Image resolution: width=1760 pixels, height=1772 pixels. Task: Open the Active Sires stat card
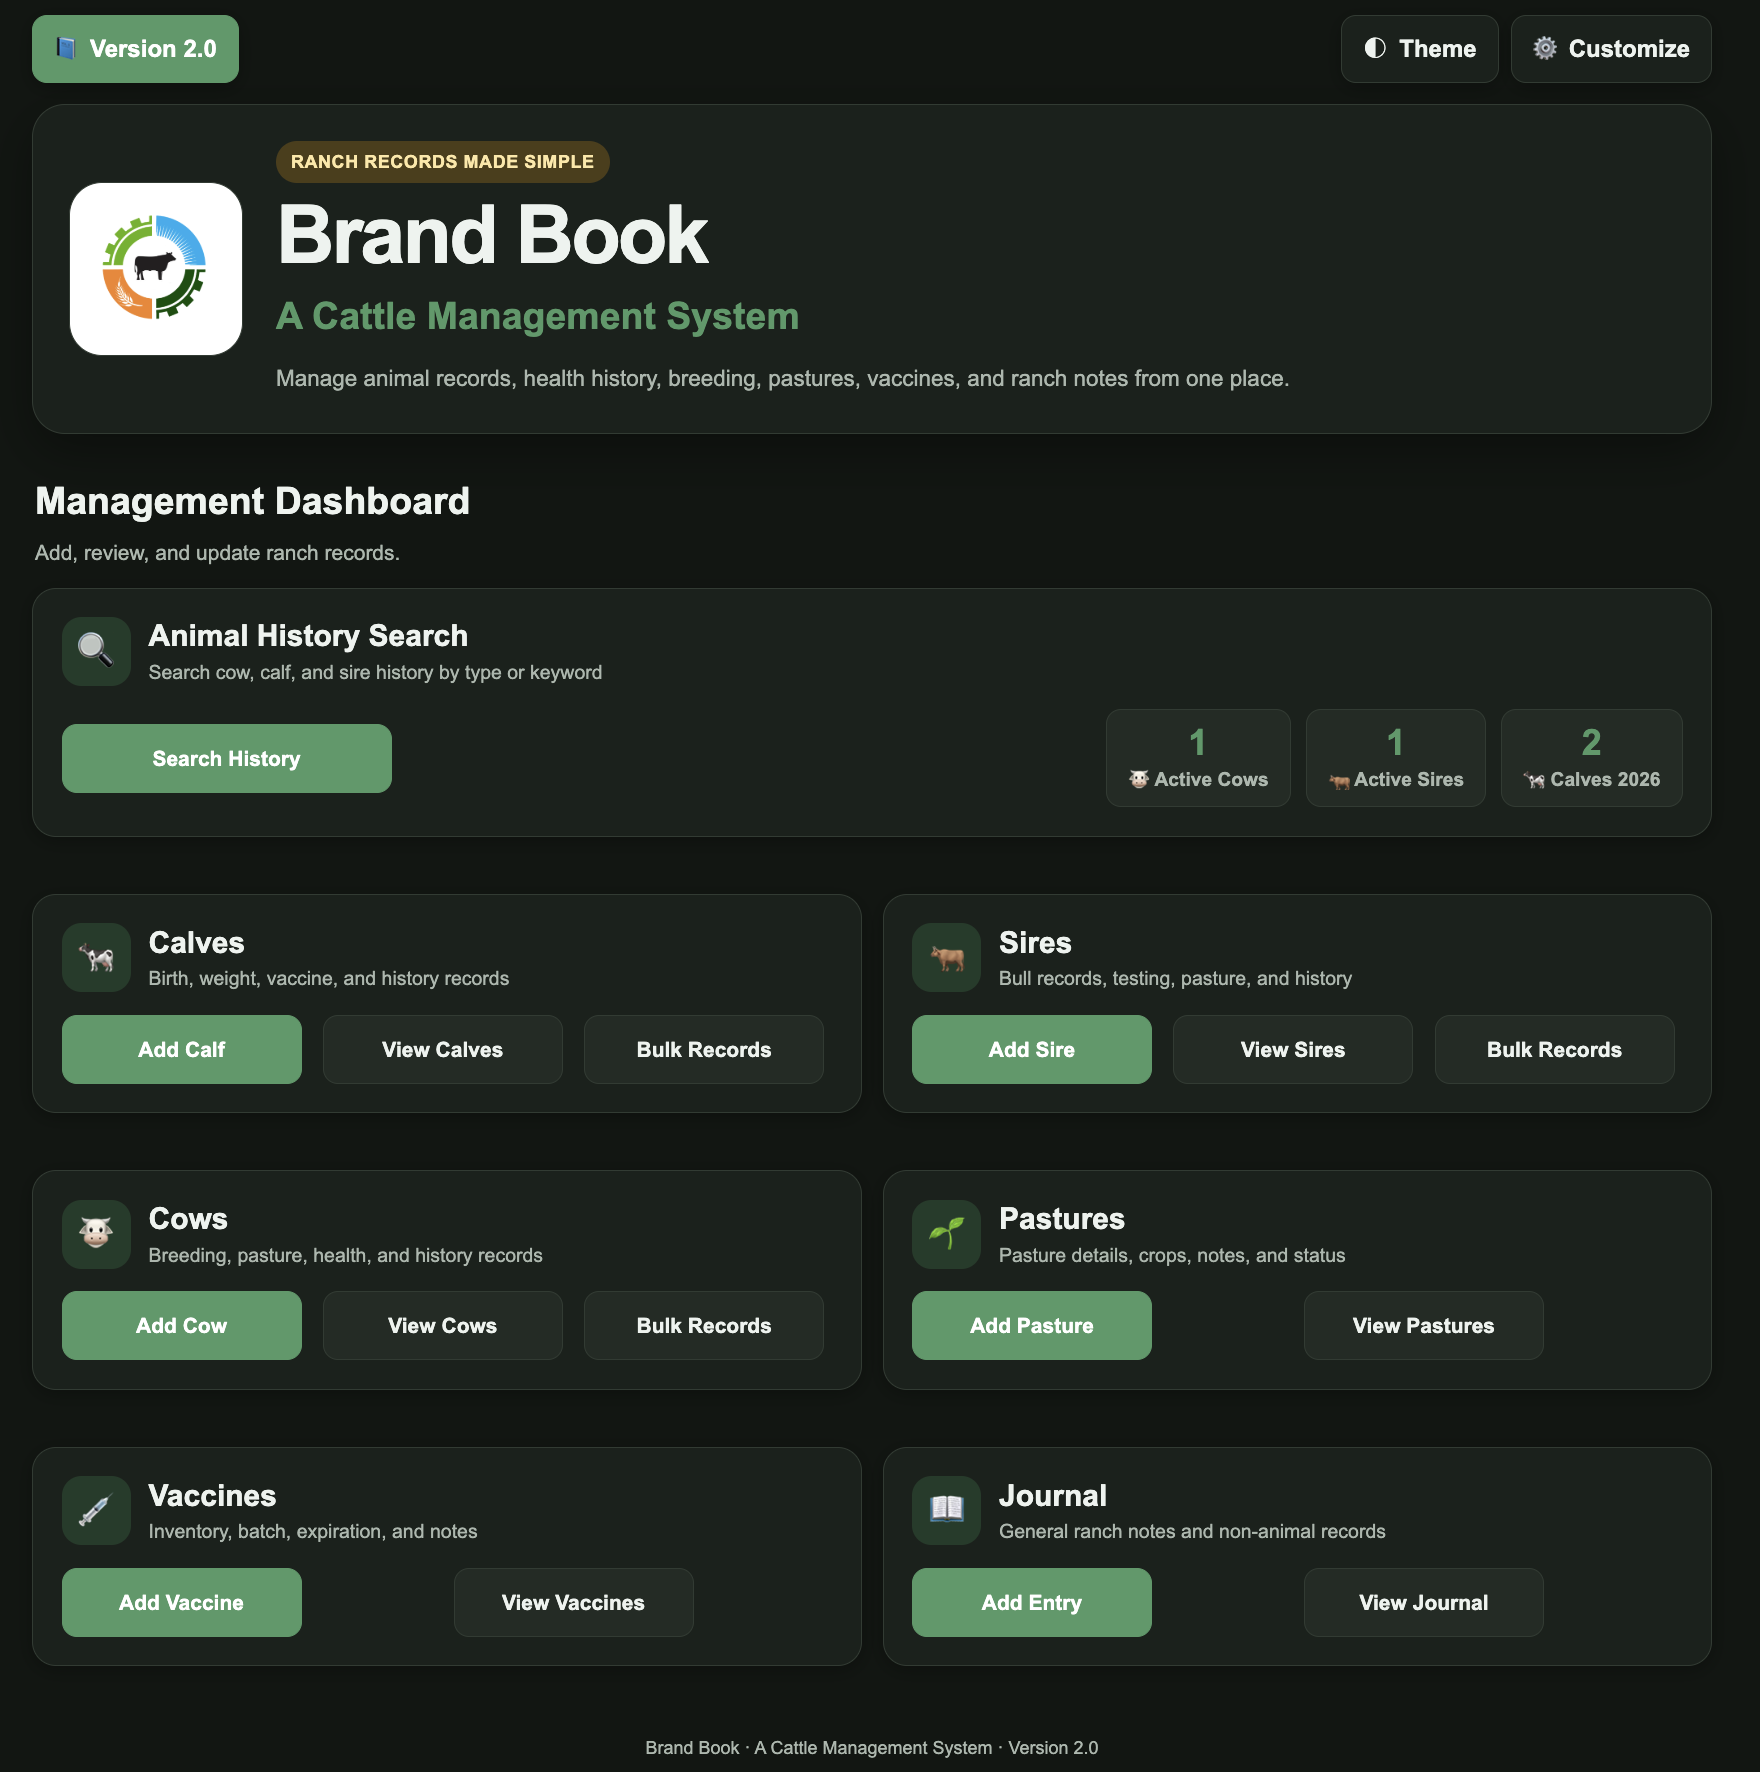click(1396, 758)
